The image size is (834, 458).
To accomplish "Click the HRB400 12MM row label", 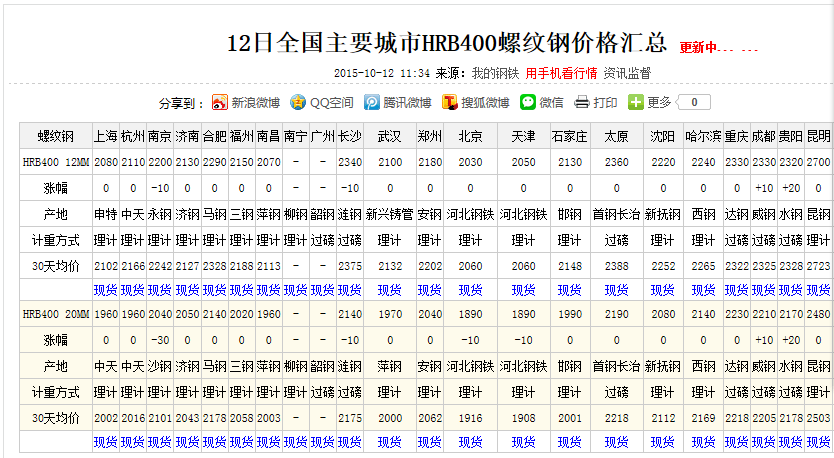I will pyautogui.click(x=56, y=162).
